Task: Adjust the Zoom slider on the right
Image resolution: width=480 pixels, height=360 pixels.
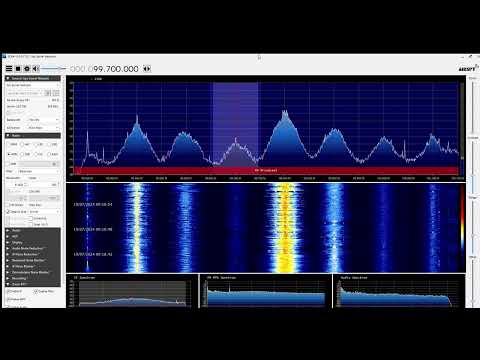Action: 473,107
